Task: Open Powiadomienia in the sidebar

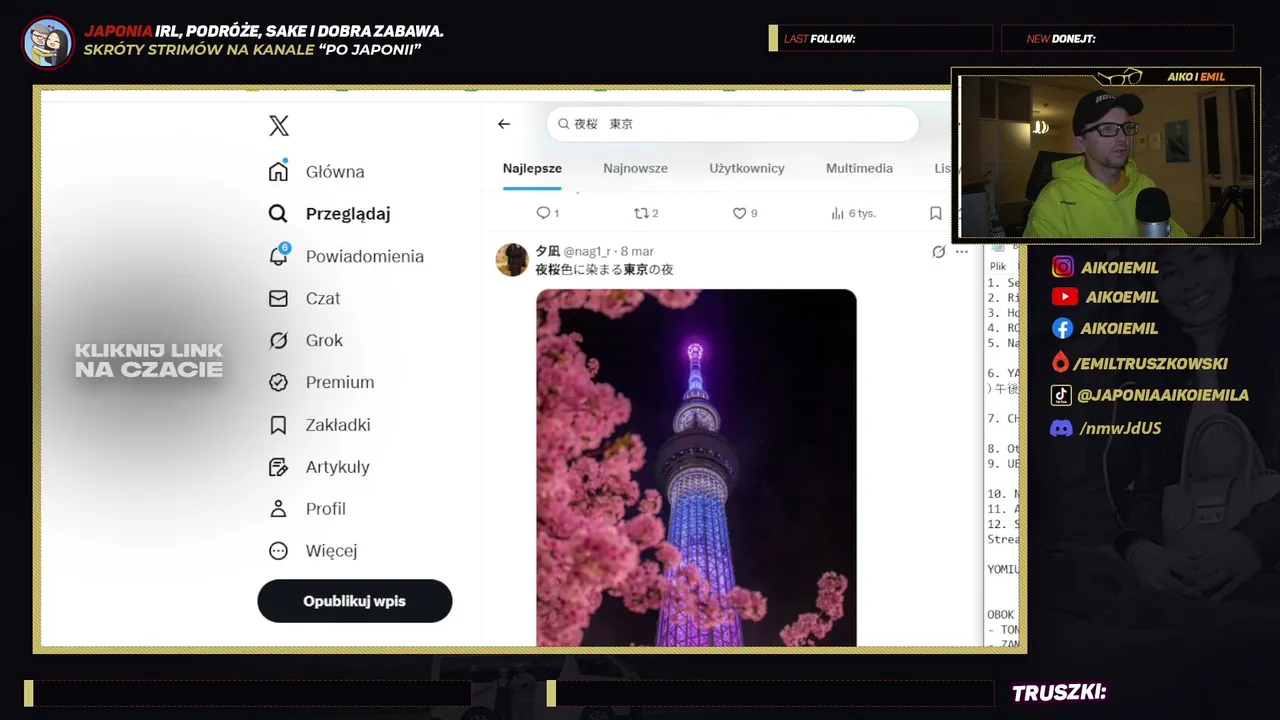Action: [x=365, y=256]
